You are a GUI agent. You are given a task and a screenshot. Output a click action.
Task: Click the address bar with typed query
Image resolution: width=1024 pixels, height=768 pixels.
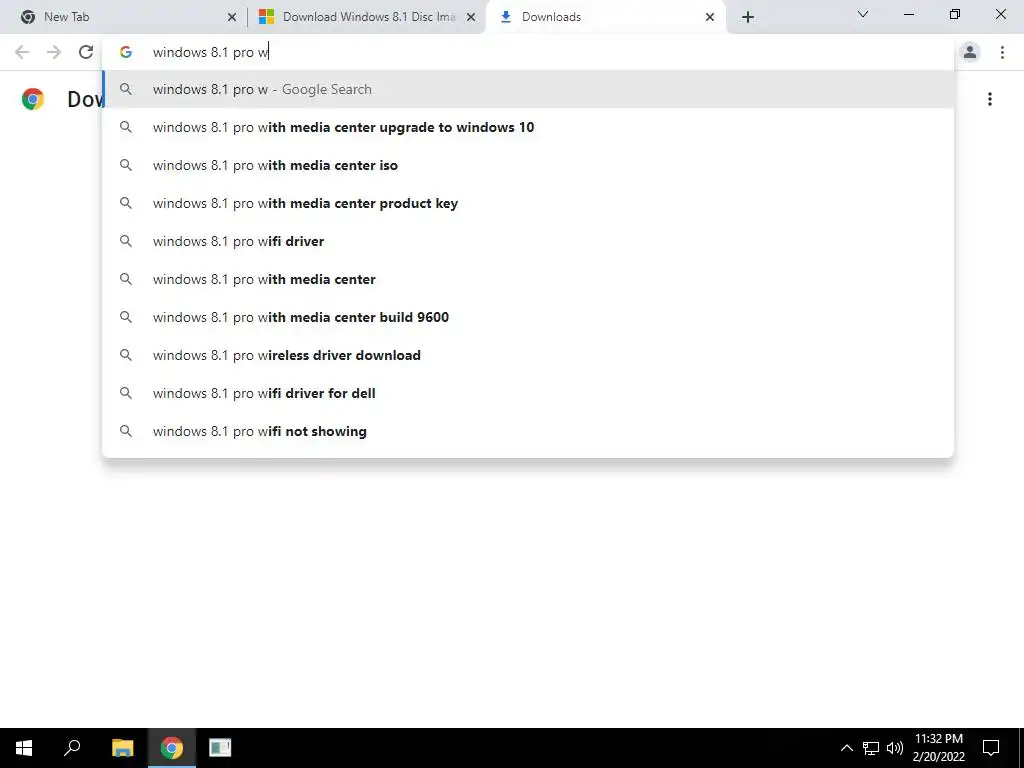[x=527, y=52]
